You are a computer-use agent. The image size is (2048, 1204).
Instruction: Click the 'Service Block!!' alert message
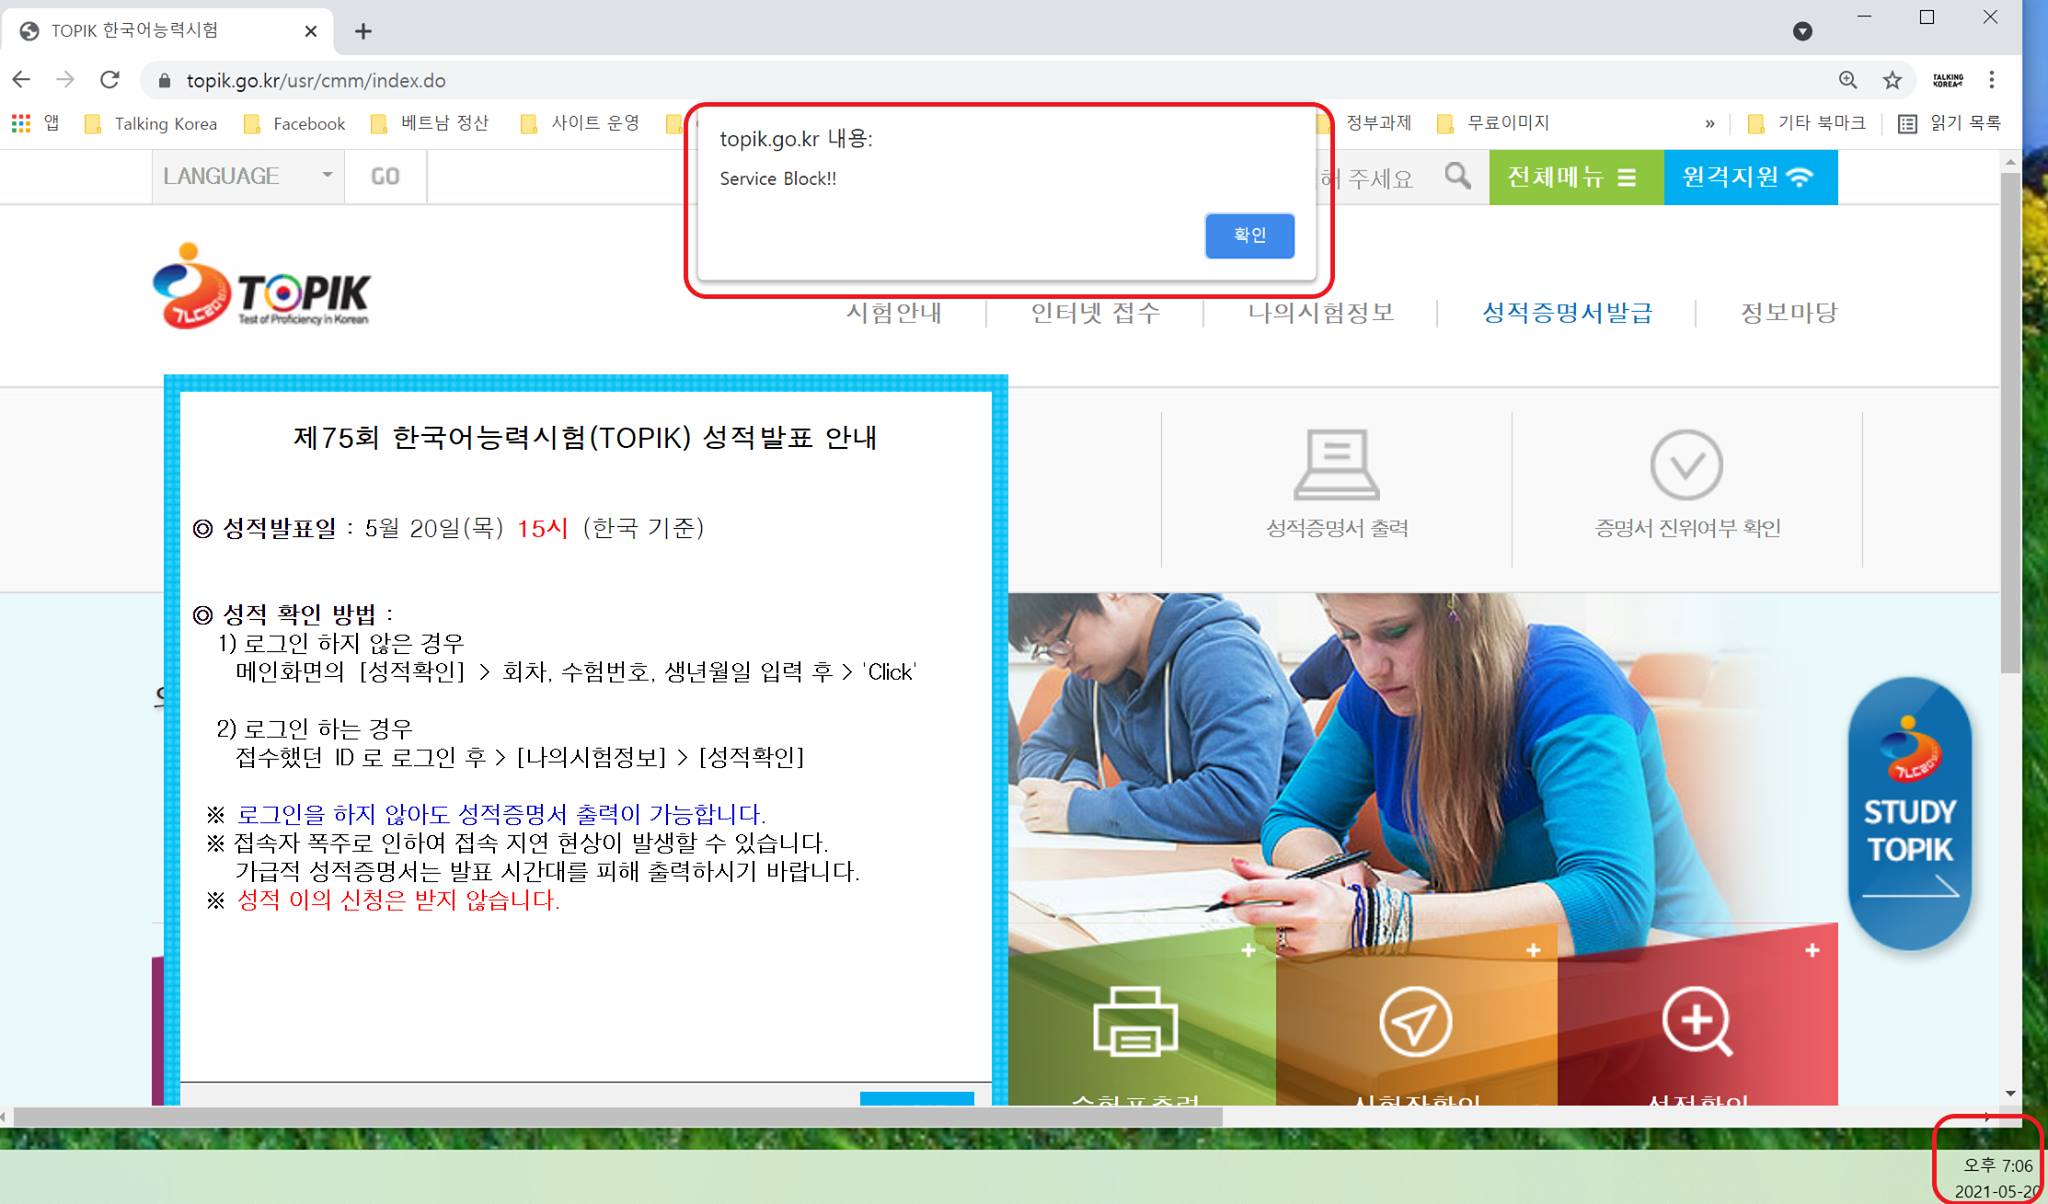[778, 179]
